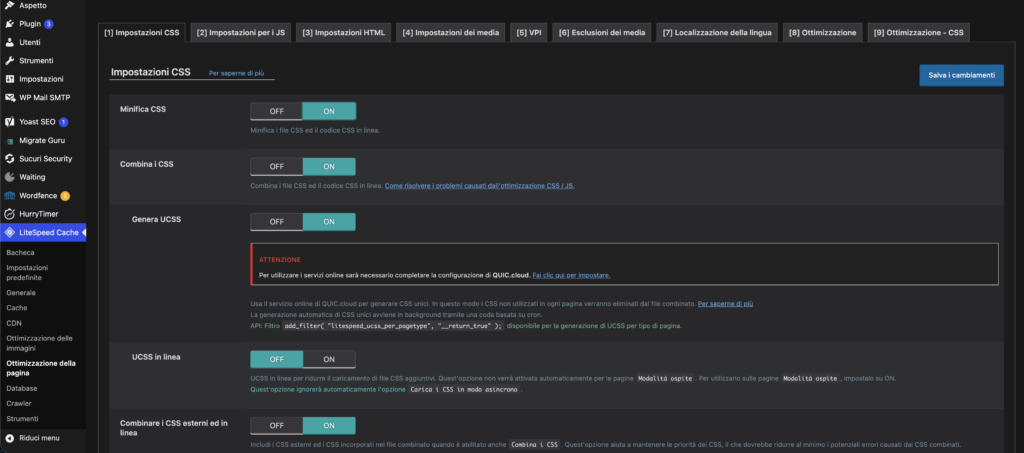Screen dimensions: 1024x453
Task: Open Generale under LiteSpeed Cache
Action: tap(21, 293)
